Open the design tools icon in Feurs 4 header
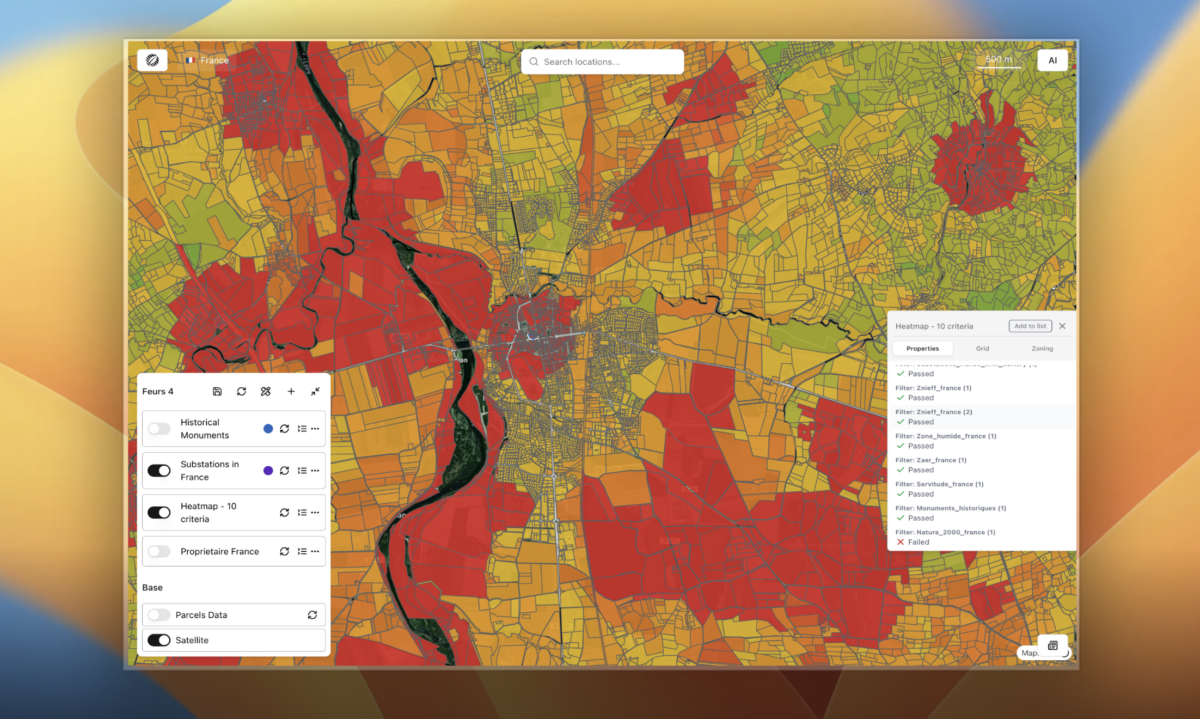The height and width of the screenshot is (719, 1200). [x=265, y=392]
